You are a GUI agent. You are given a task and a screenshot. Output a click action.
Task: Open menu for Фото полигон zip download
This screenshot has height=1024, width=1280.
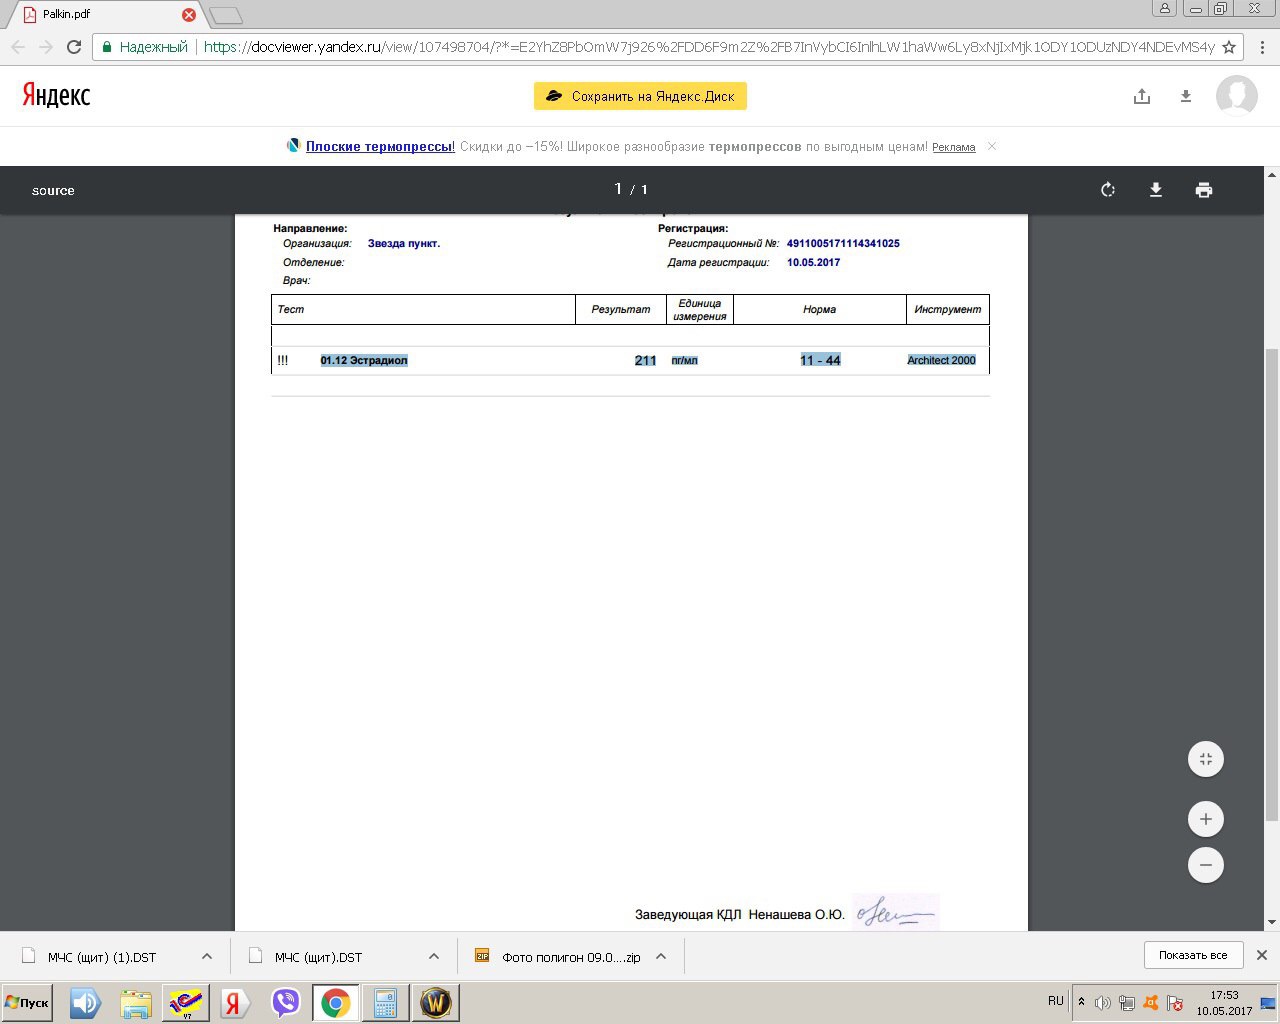point(661,957)
